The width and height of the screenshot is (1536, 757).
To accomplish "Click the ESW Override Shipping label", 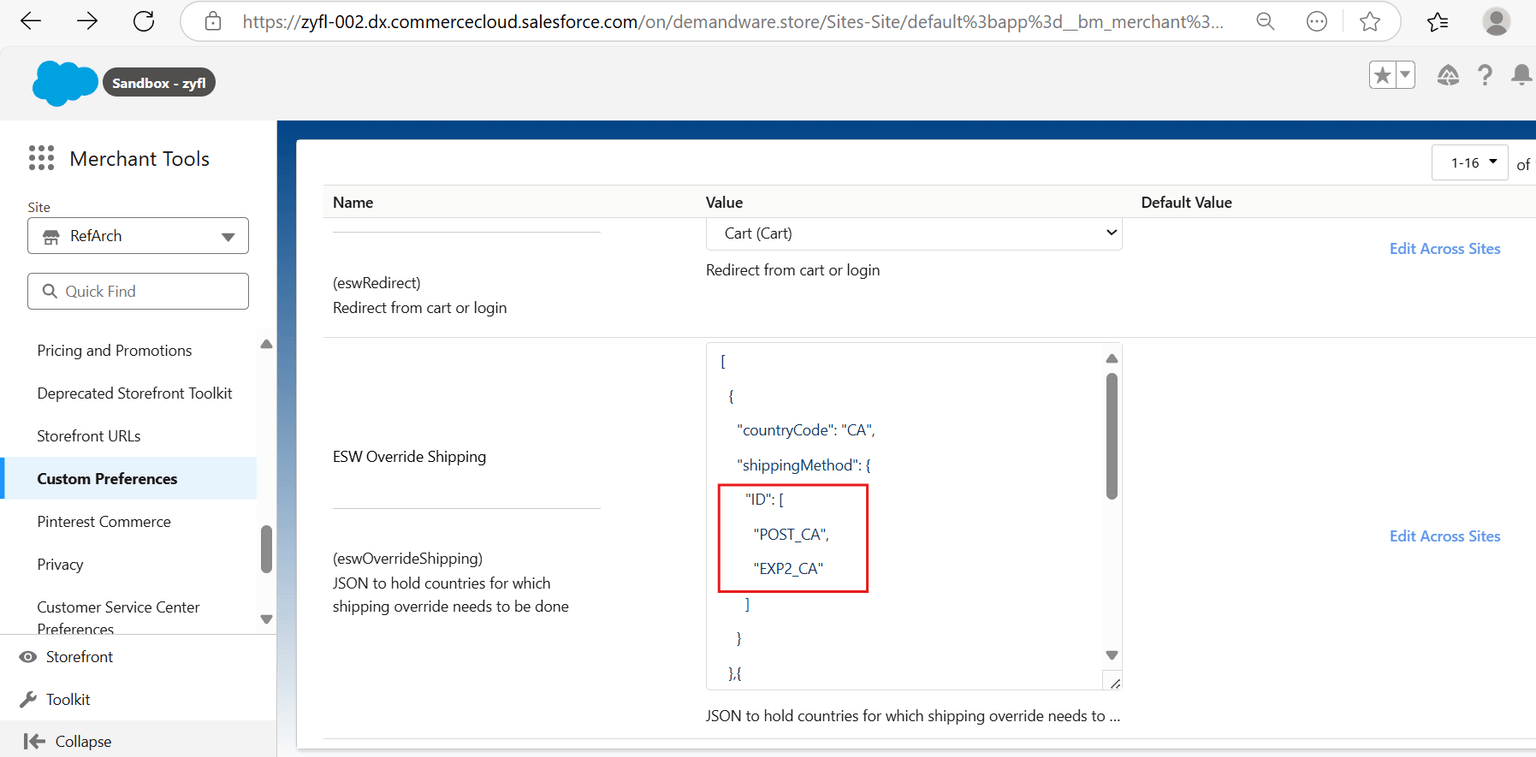I will [x=409, y=457].
